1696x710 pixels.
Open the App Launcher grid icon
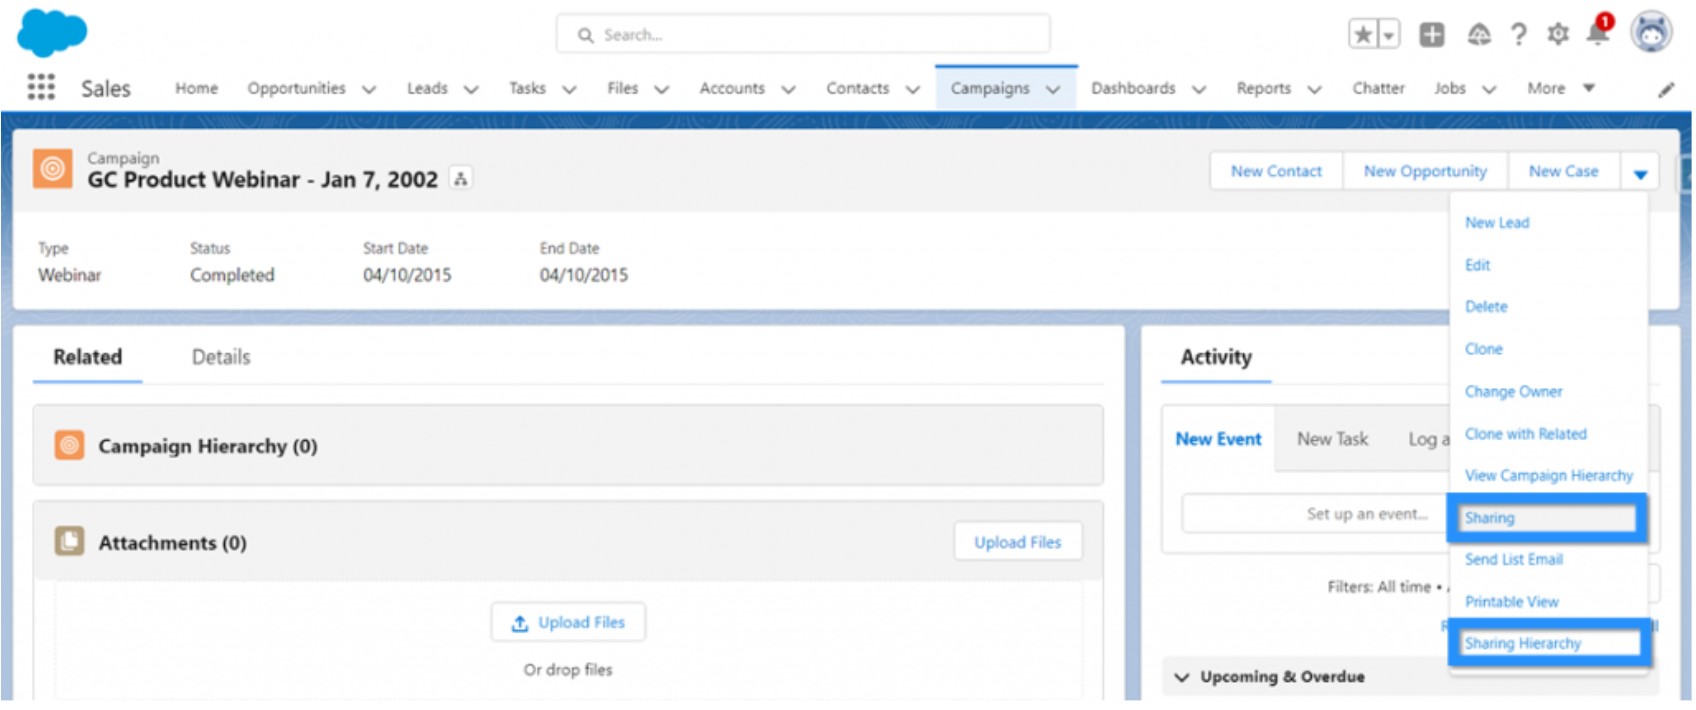(x=41, y=87)
